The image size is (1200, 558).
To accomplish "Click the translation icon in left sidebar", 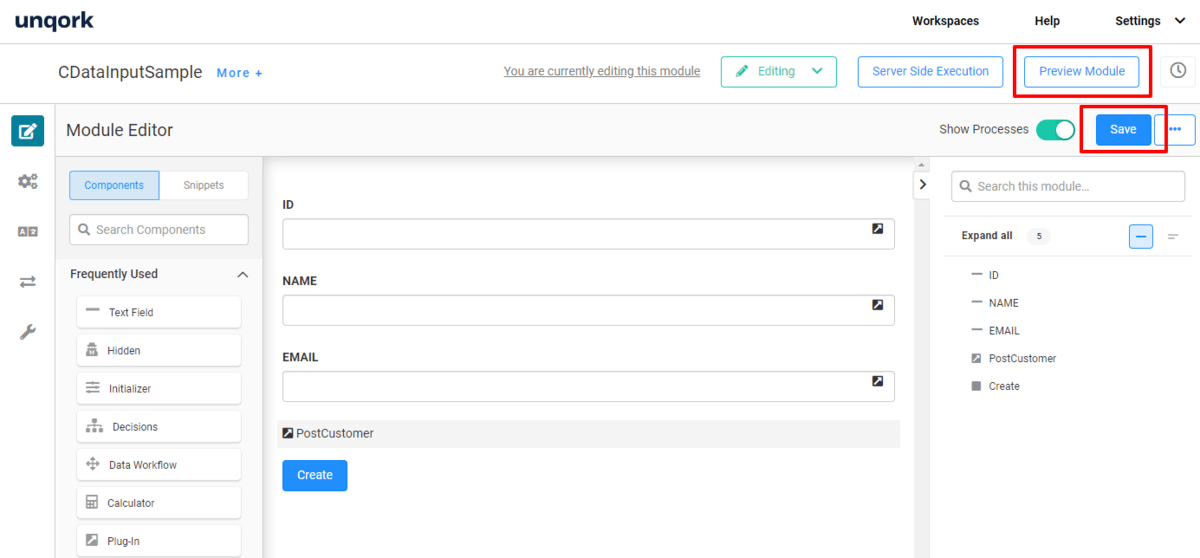I will (x=27, y=231).
